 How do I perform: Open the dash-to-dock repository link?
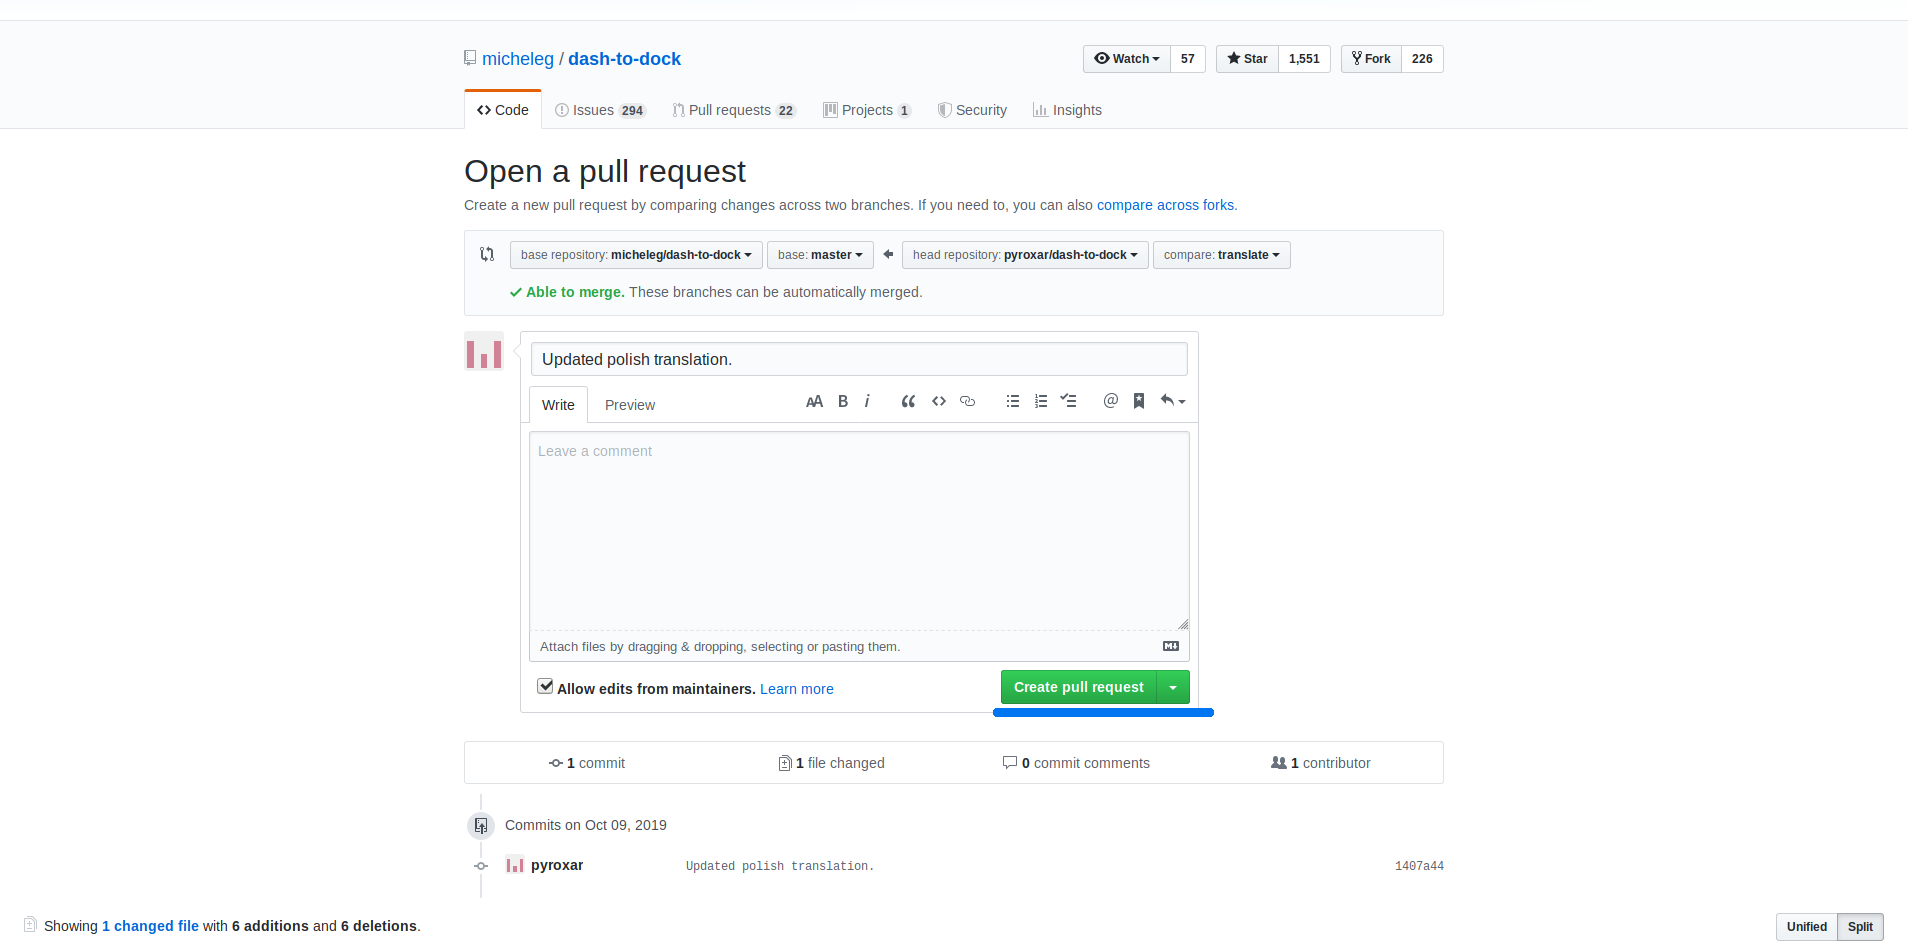[x=624, y=59]
